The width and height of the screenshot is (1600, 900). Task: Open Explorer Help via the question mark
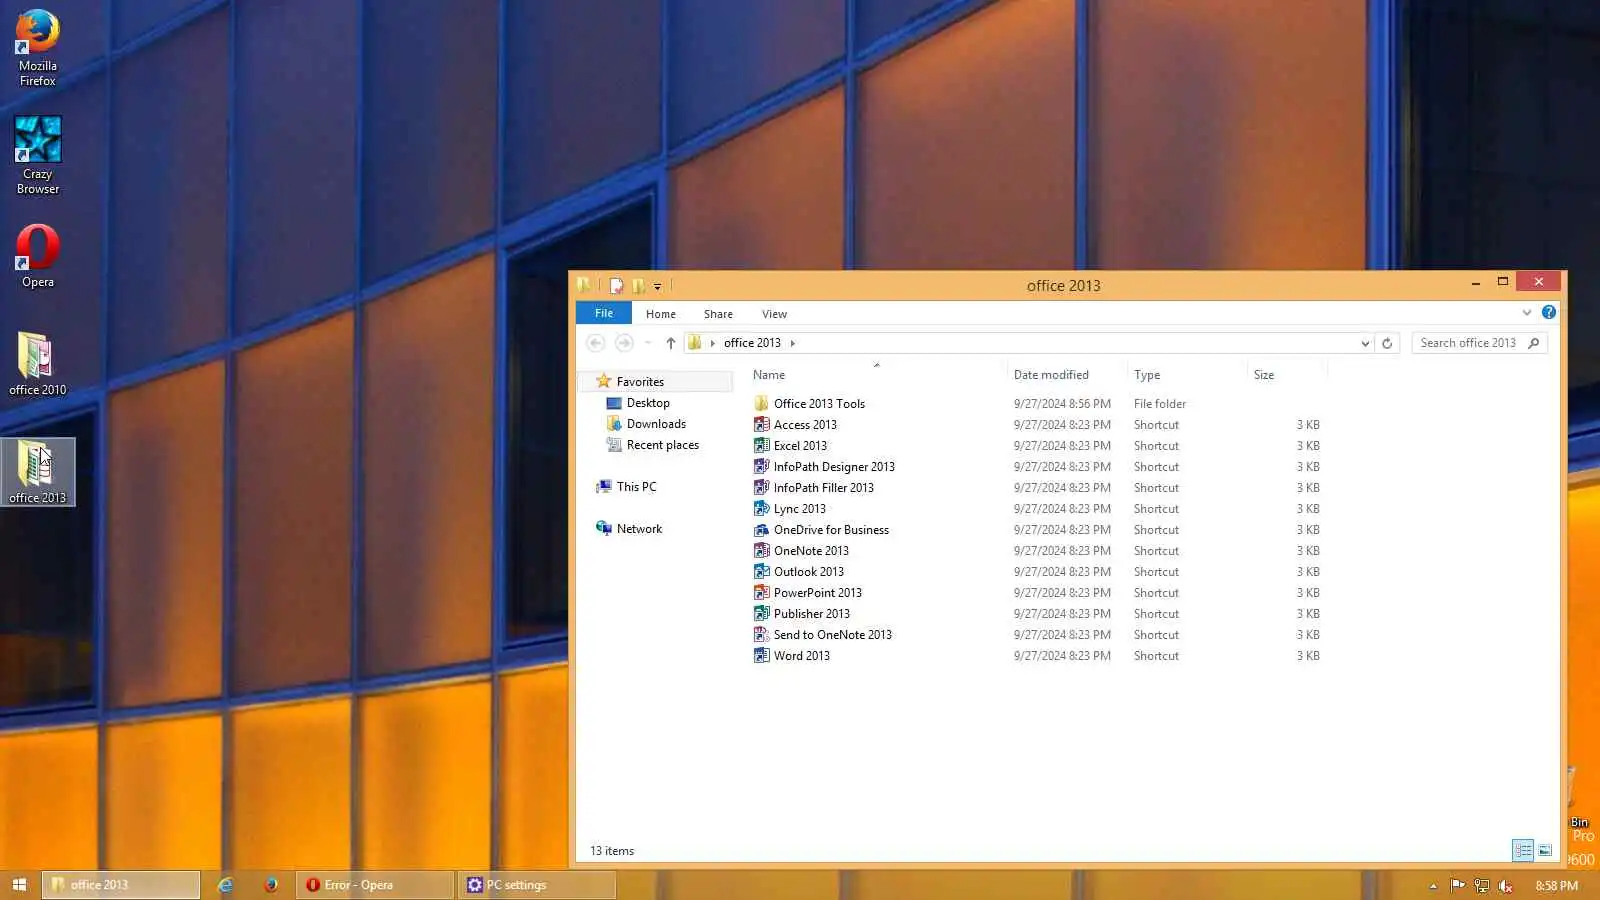coord(1549,313)
